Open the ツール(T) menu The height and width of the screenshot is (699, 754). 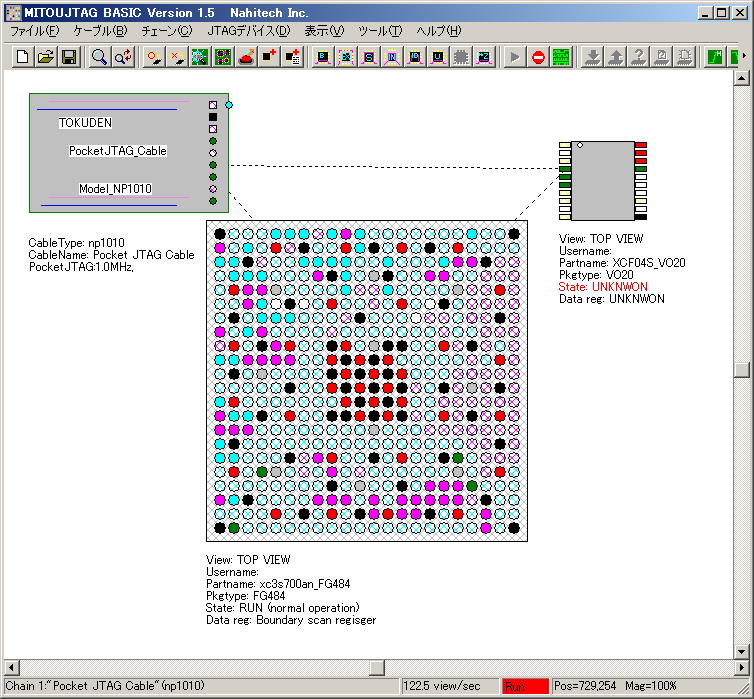(x=380, y=31)
